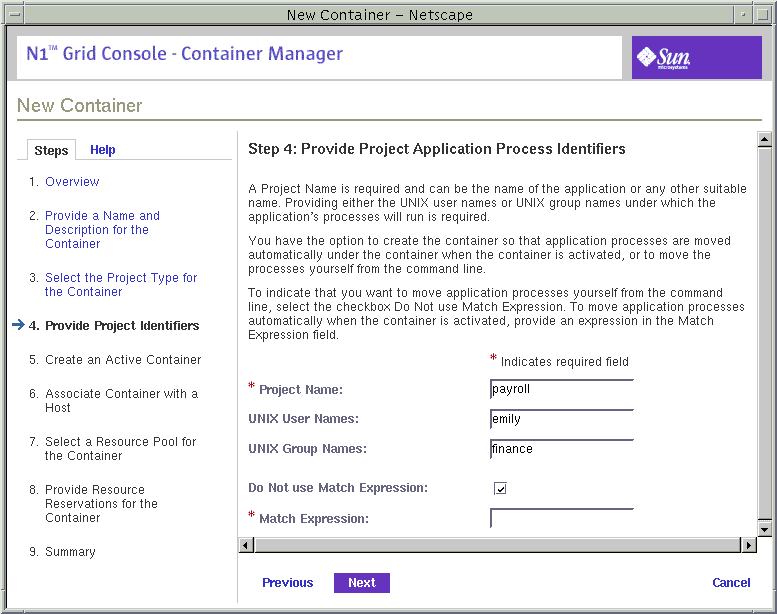Switch to the Steps tab

pos(51,150)
